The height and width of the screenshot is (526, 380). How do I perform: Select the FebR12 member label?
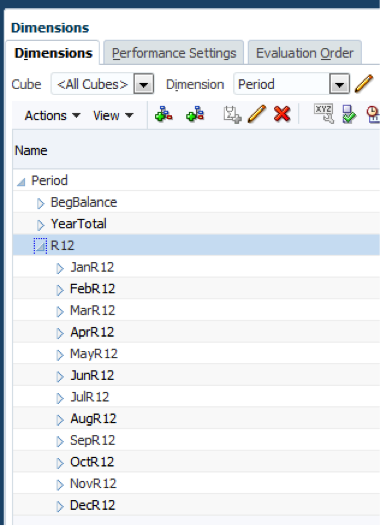coord(93,288)
